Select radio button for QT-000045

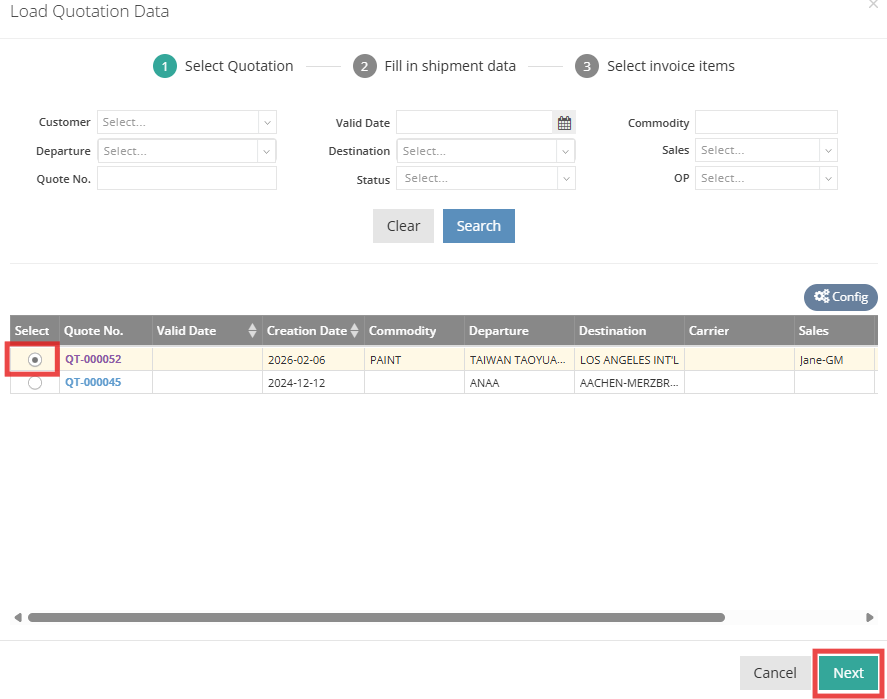click(35, 382)
